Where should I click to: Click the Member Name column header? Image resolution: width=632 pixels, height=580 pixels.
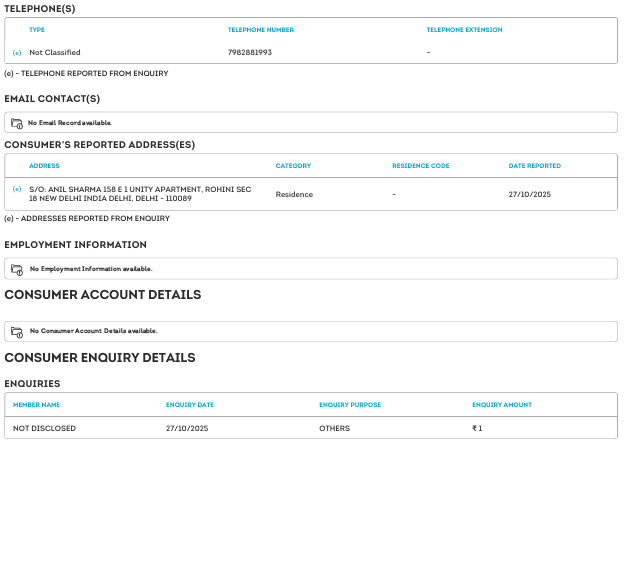click(x=36, y=405)
